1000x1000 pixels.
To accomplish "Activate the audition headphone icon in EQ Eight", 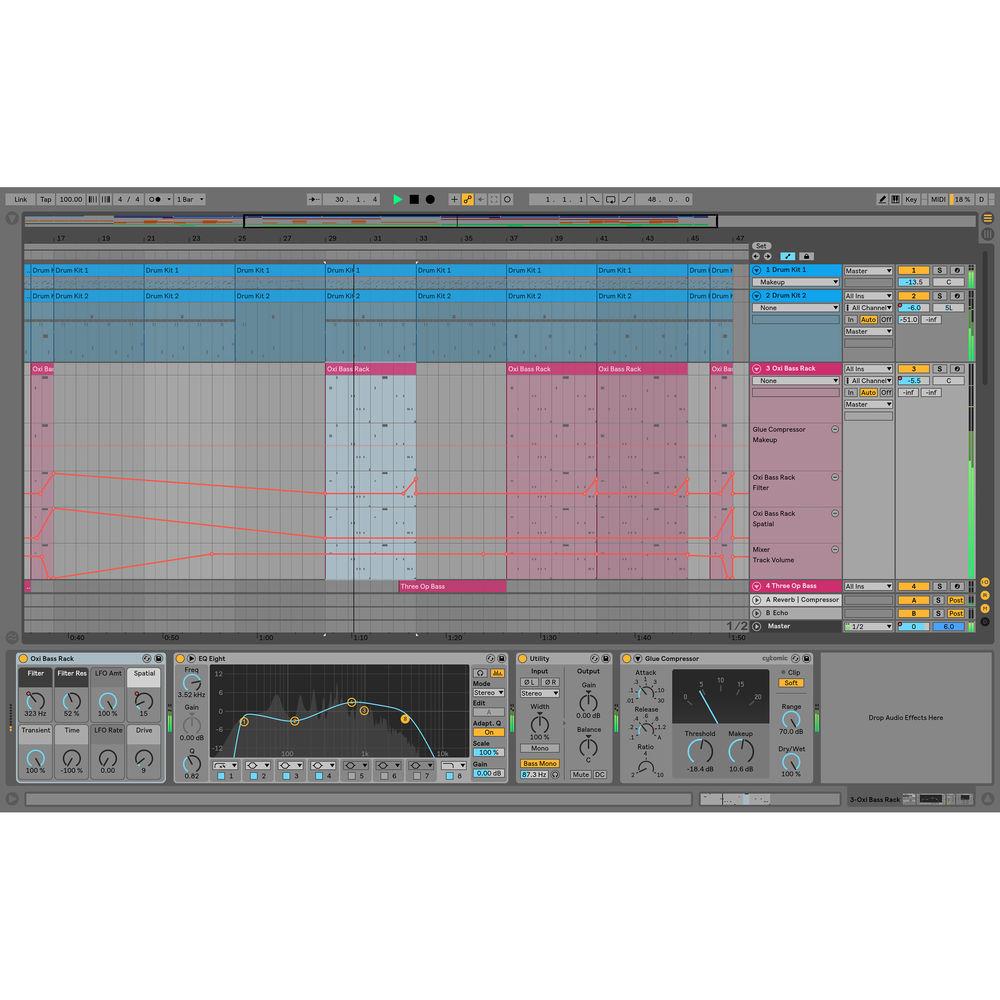I will coord(480,672).
